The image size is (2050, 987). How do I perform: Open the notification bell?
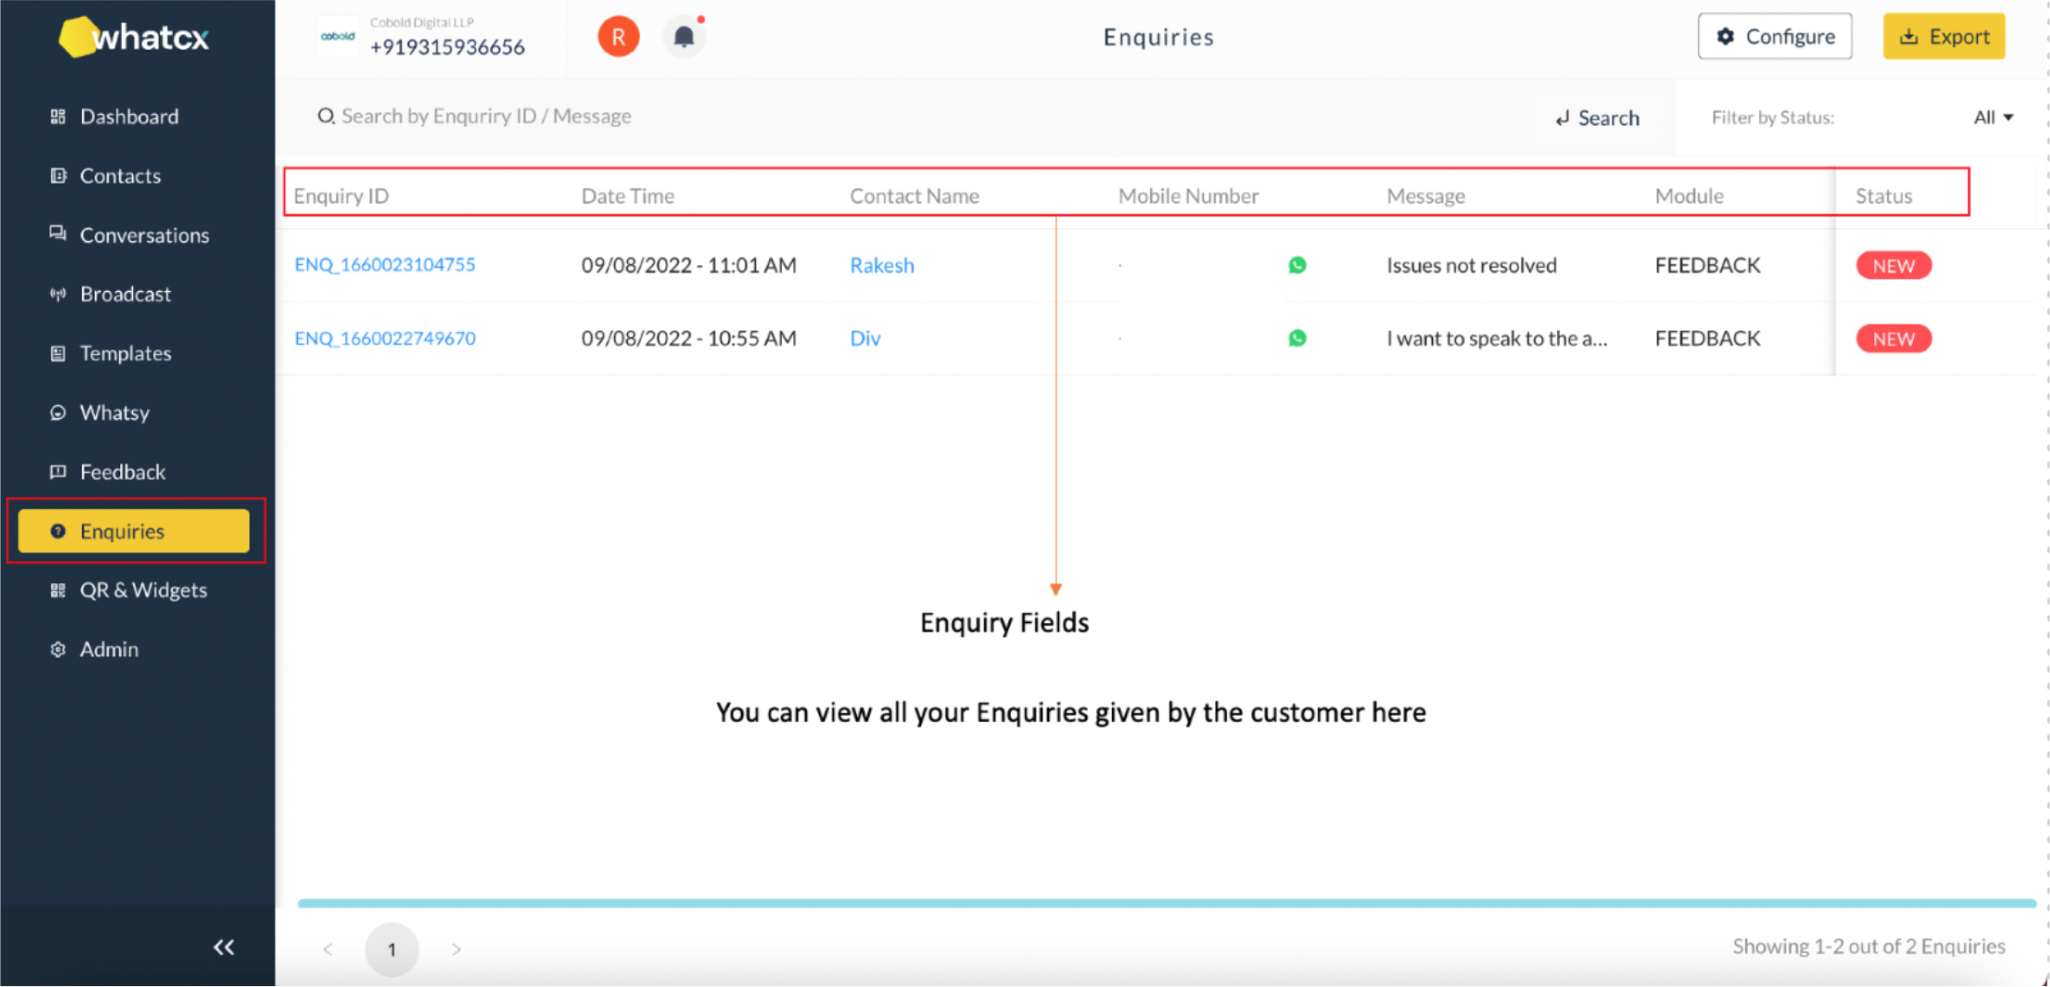coord(684,36)
